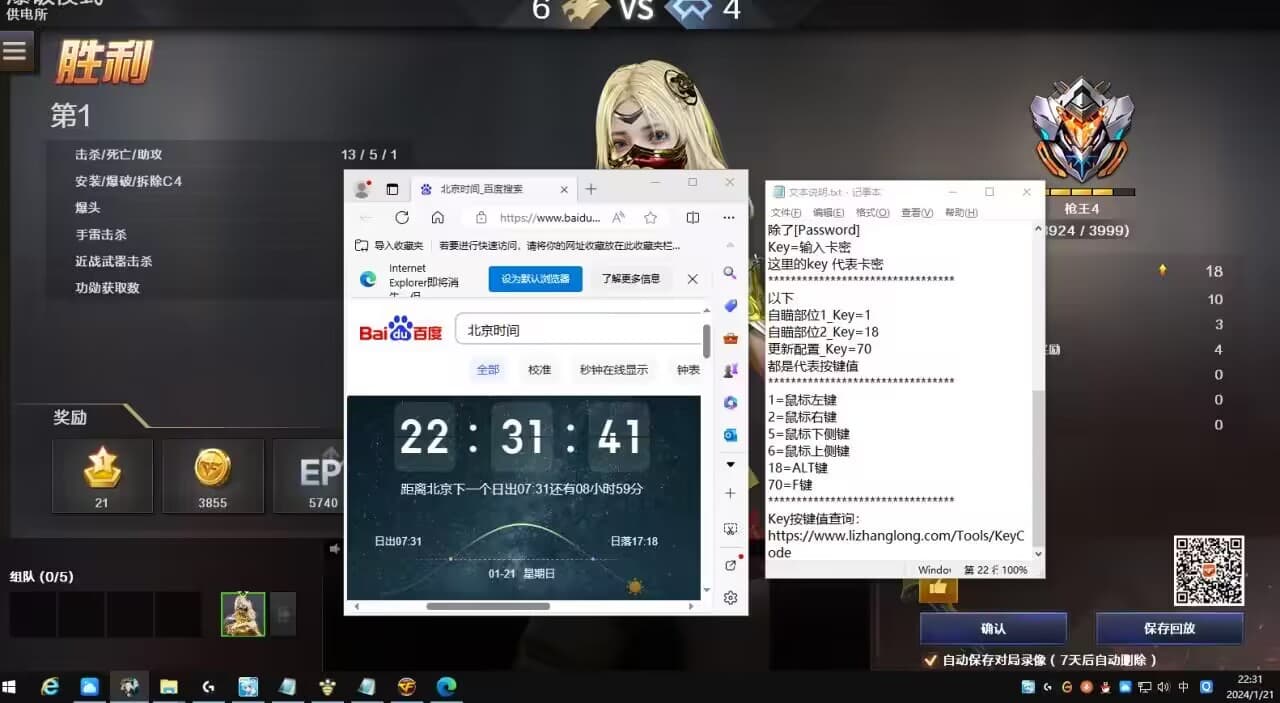Click 了解更多信息 button
Screen dimensions: 1280x703
coord(631,279)
